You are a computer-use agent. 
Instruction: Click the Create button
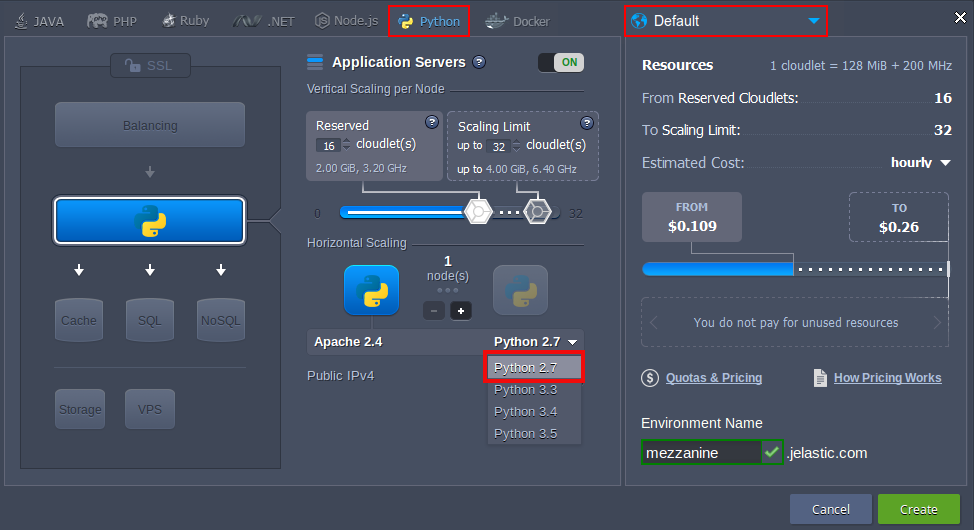tap(918, 509)
